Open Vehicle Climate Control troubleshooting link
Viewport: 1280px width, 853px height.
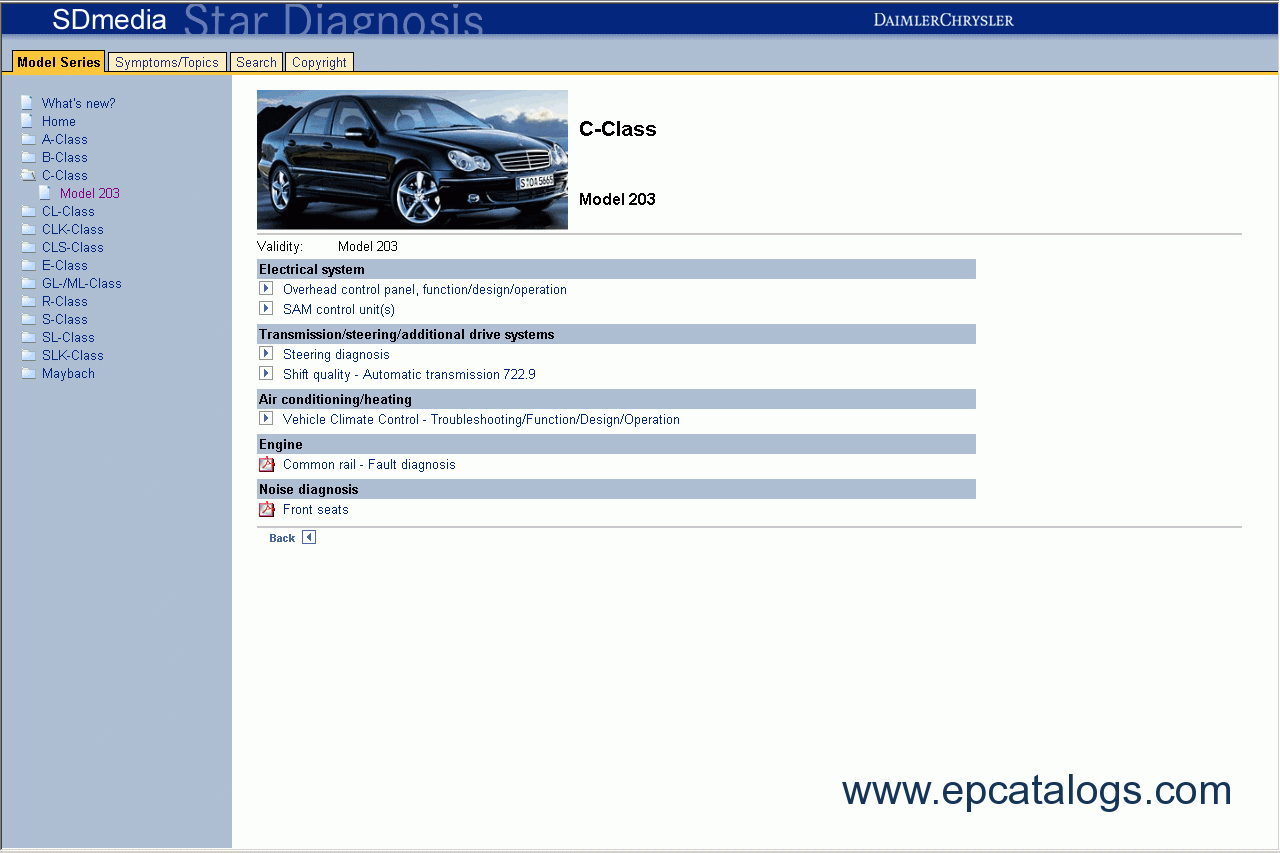click(481, 420)
